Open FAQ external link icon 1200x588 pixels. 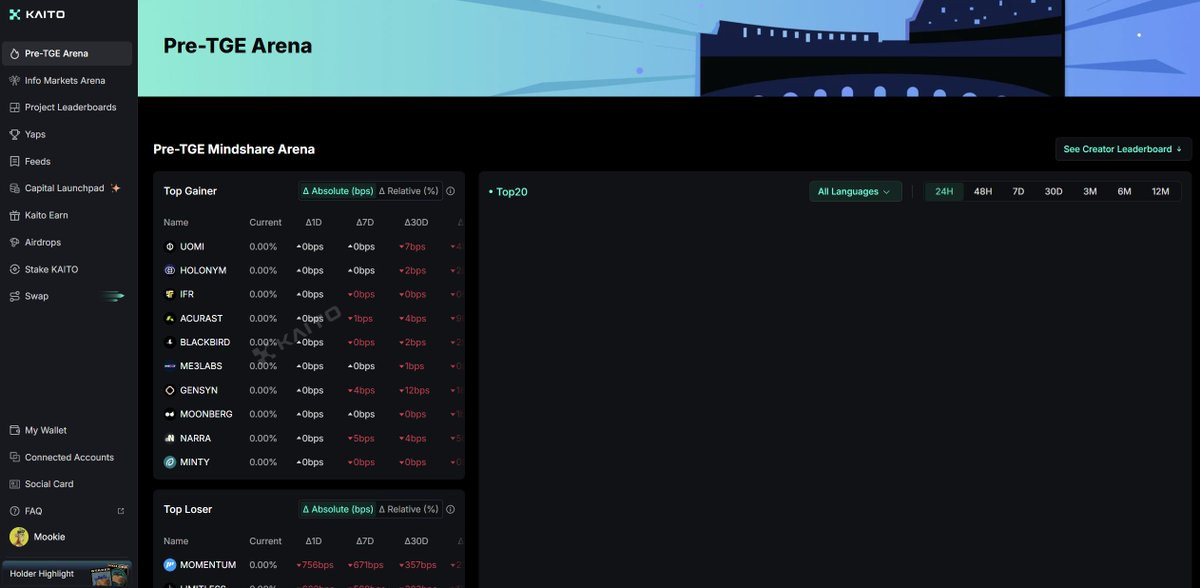(x=121, y=512)
